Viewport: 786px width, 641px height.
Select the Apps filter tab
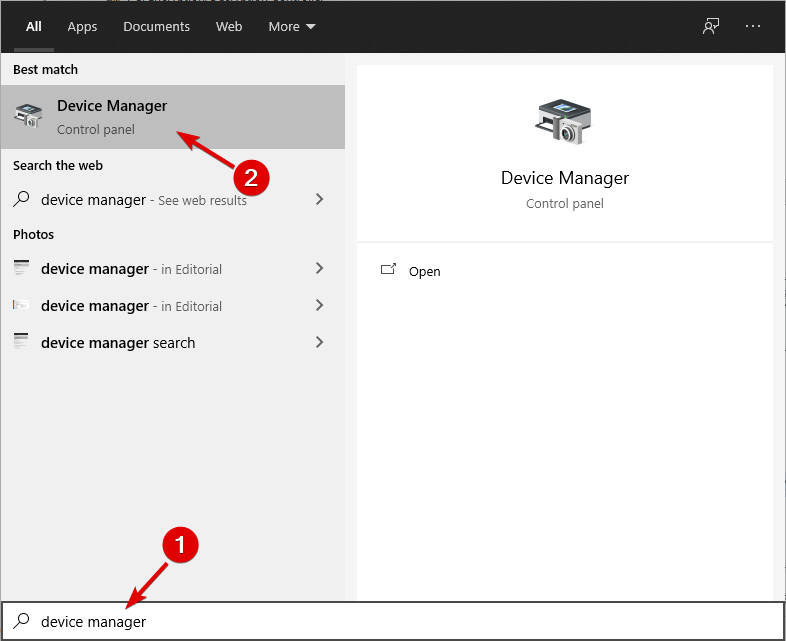tap(82, 27)
